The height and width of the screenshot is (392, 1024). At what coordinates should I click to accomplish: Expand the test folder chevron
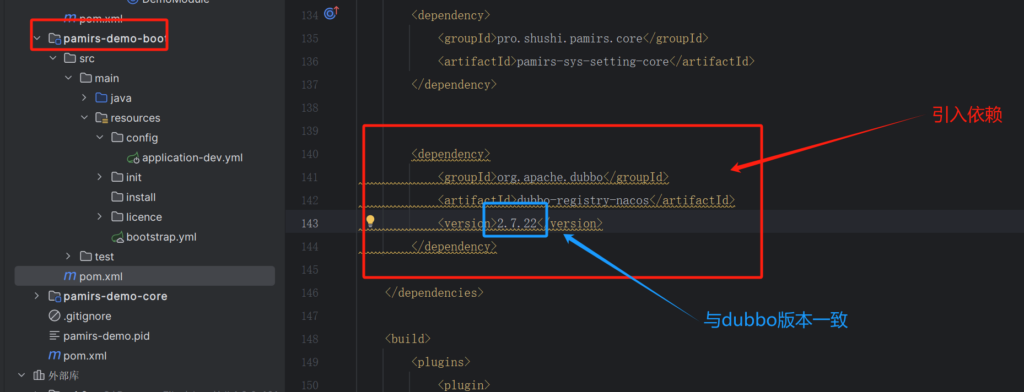69,256
